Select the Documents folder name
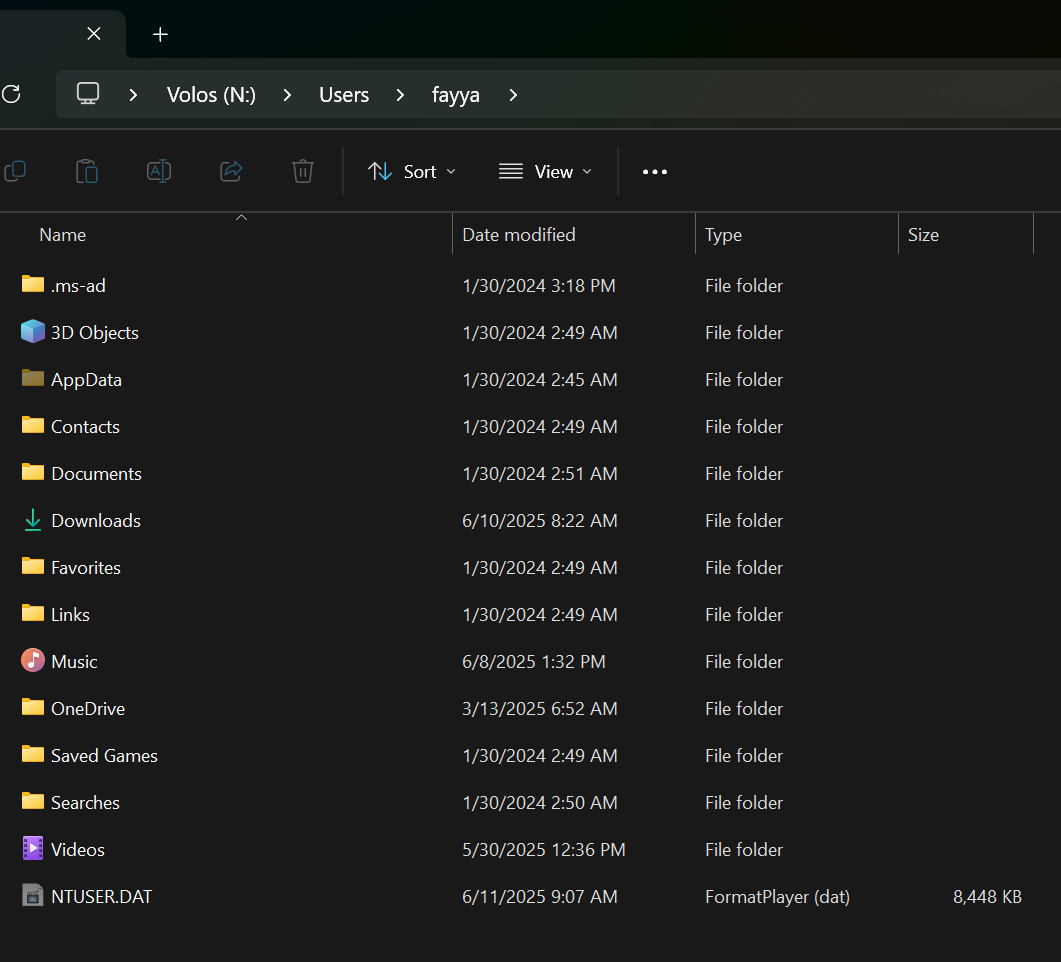This screenshot has width=1061, height=962. click(x=97, y=474)
